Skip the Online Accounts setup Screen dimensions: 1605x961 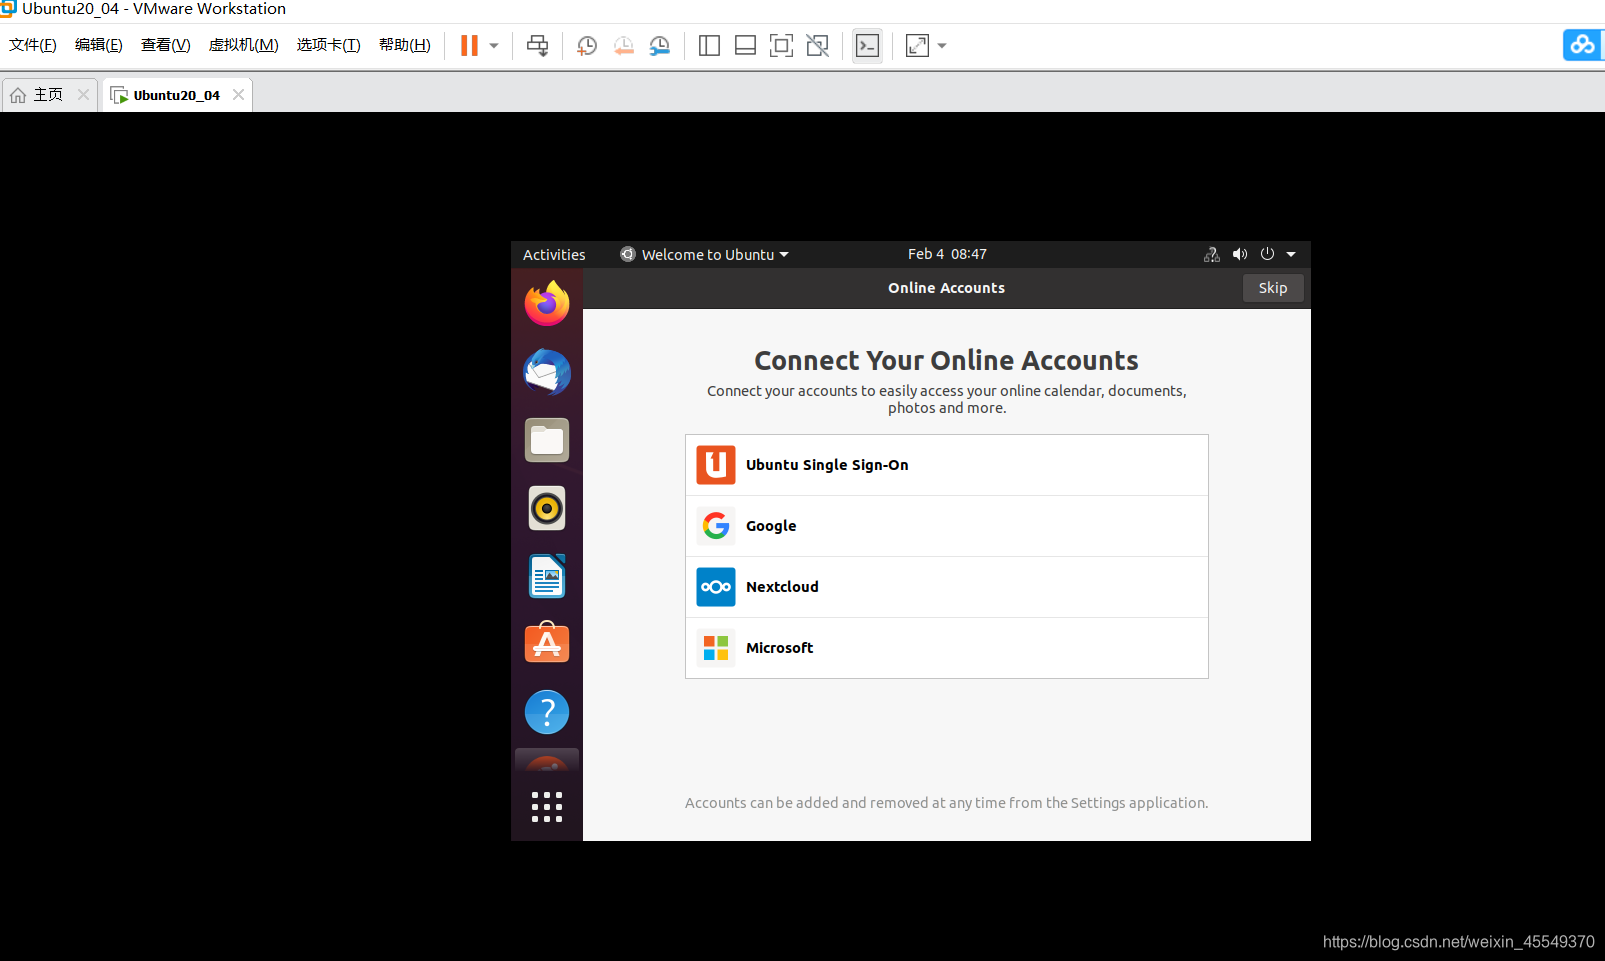[x=1273, y=288]
